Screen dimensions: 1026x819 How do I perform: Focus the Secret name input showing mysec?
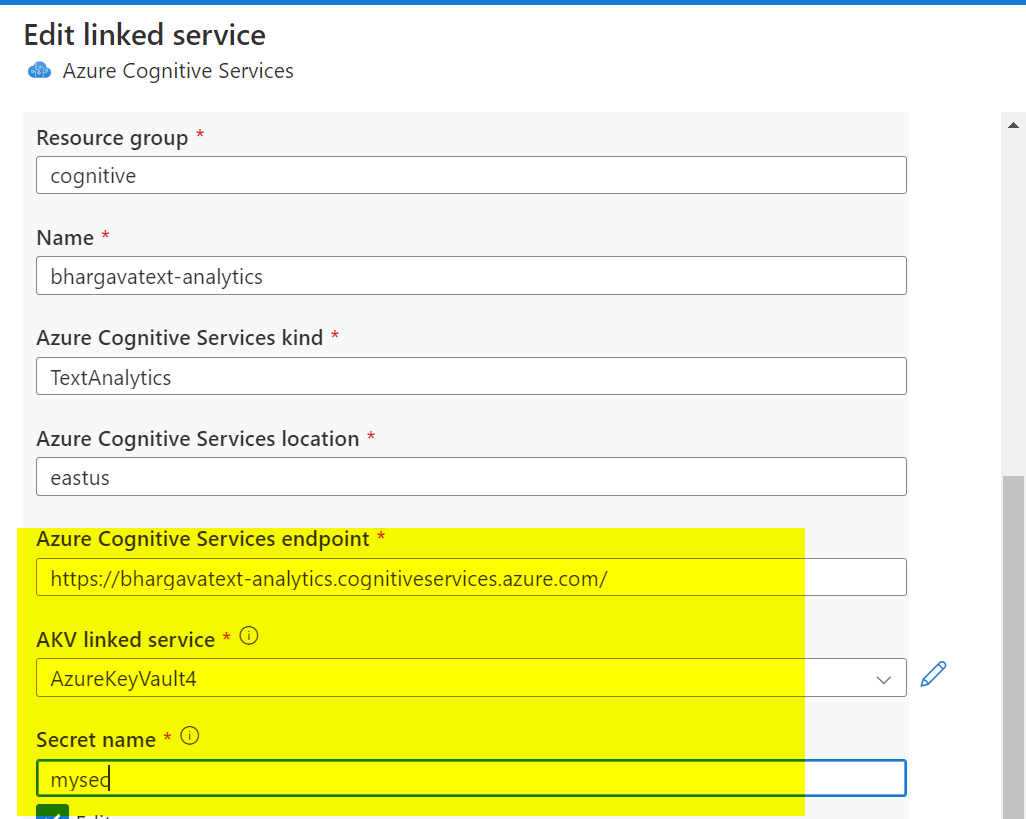470,777
